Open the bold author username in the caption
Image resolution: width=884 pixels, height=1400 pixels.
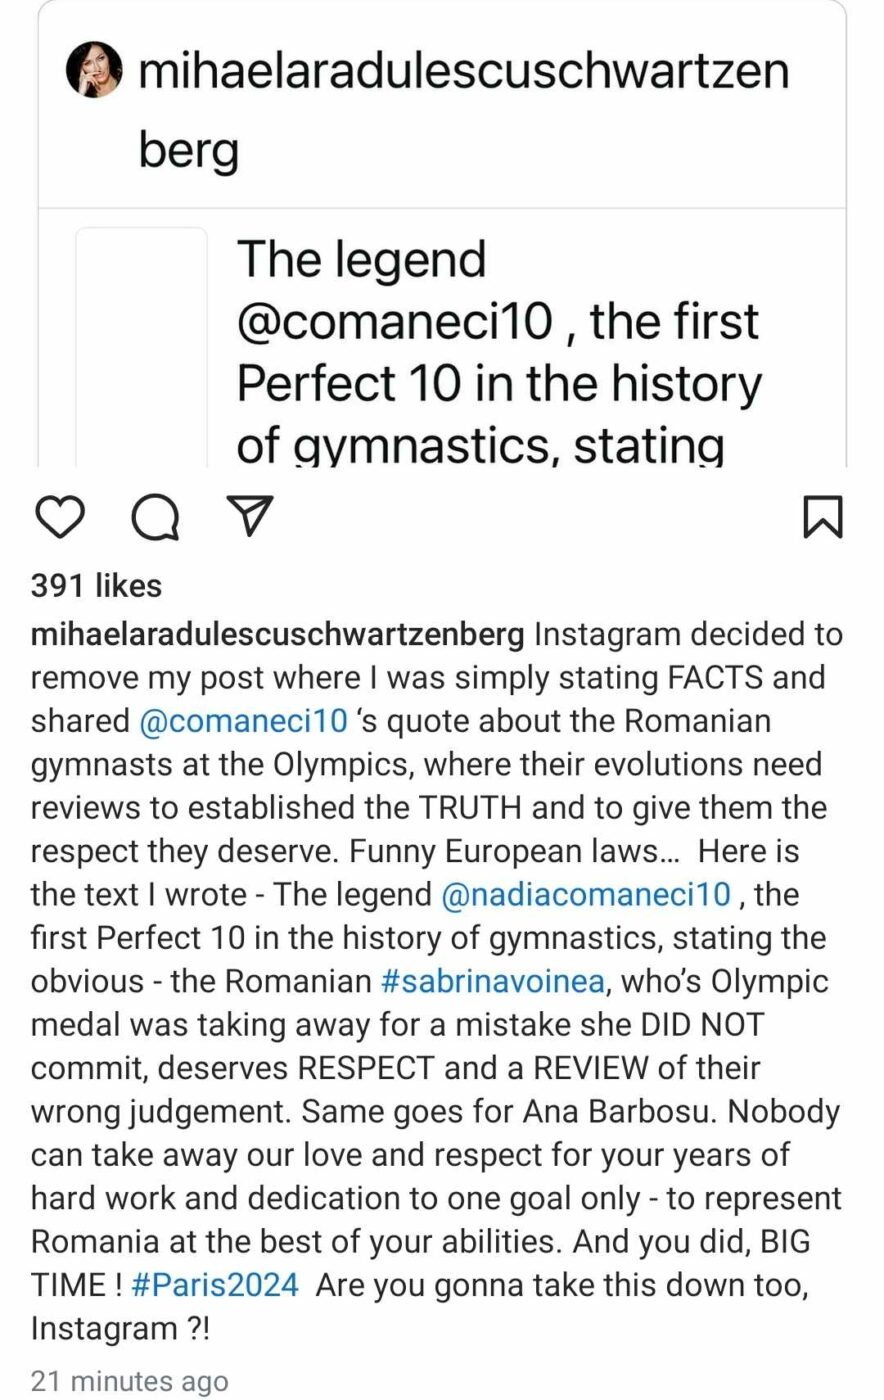click(x=277, y=635)
